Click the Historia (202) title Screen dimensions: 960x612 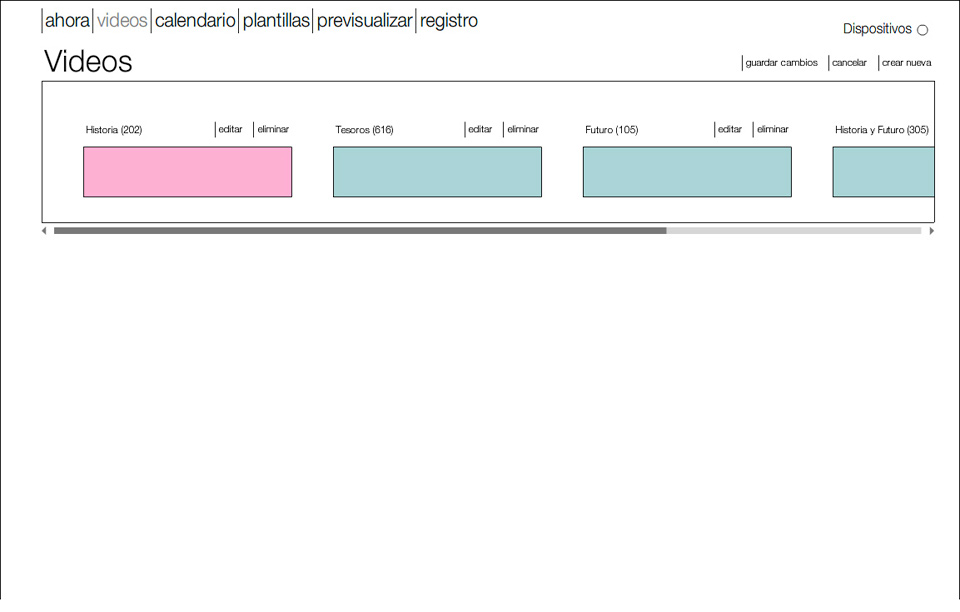click(x=114, y=130)
